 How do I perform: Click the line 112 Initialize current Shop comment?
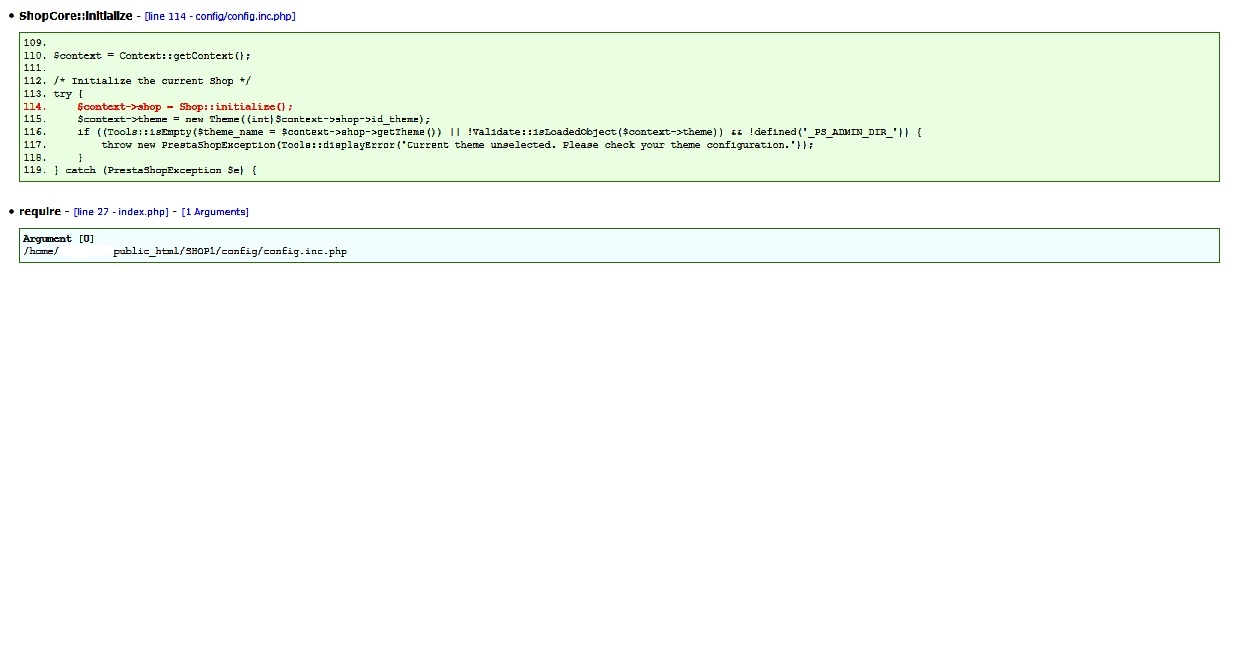point(152,81)
